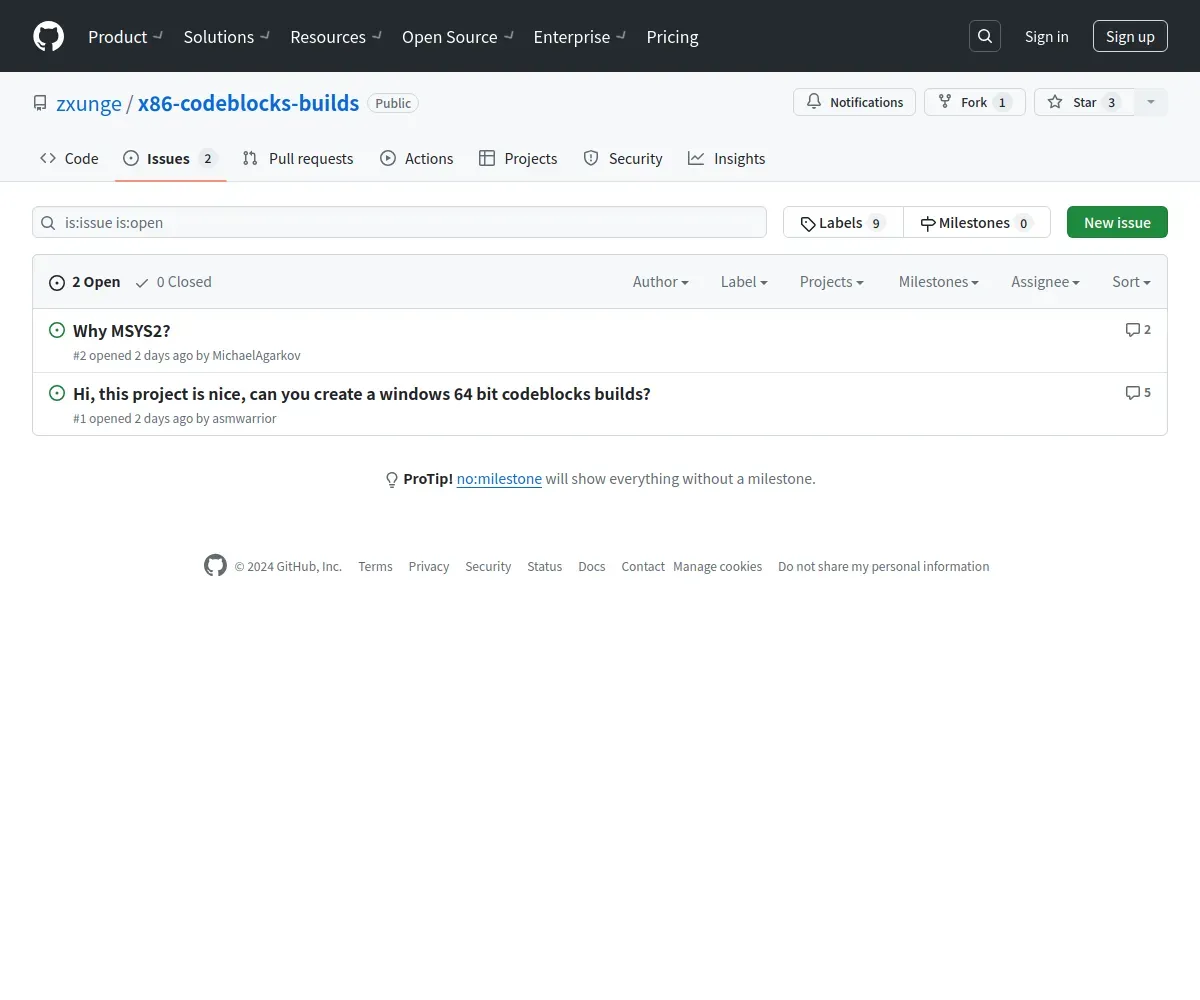Switch to the Code tab

[x=69, y=158]
